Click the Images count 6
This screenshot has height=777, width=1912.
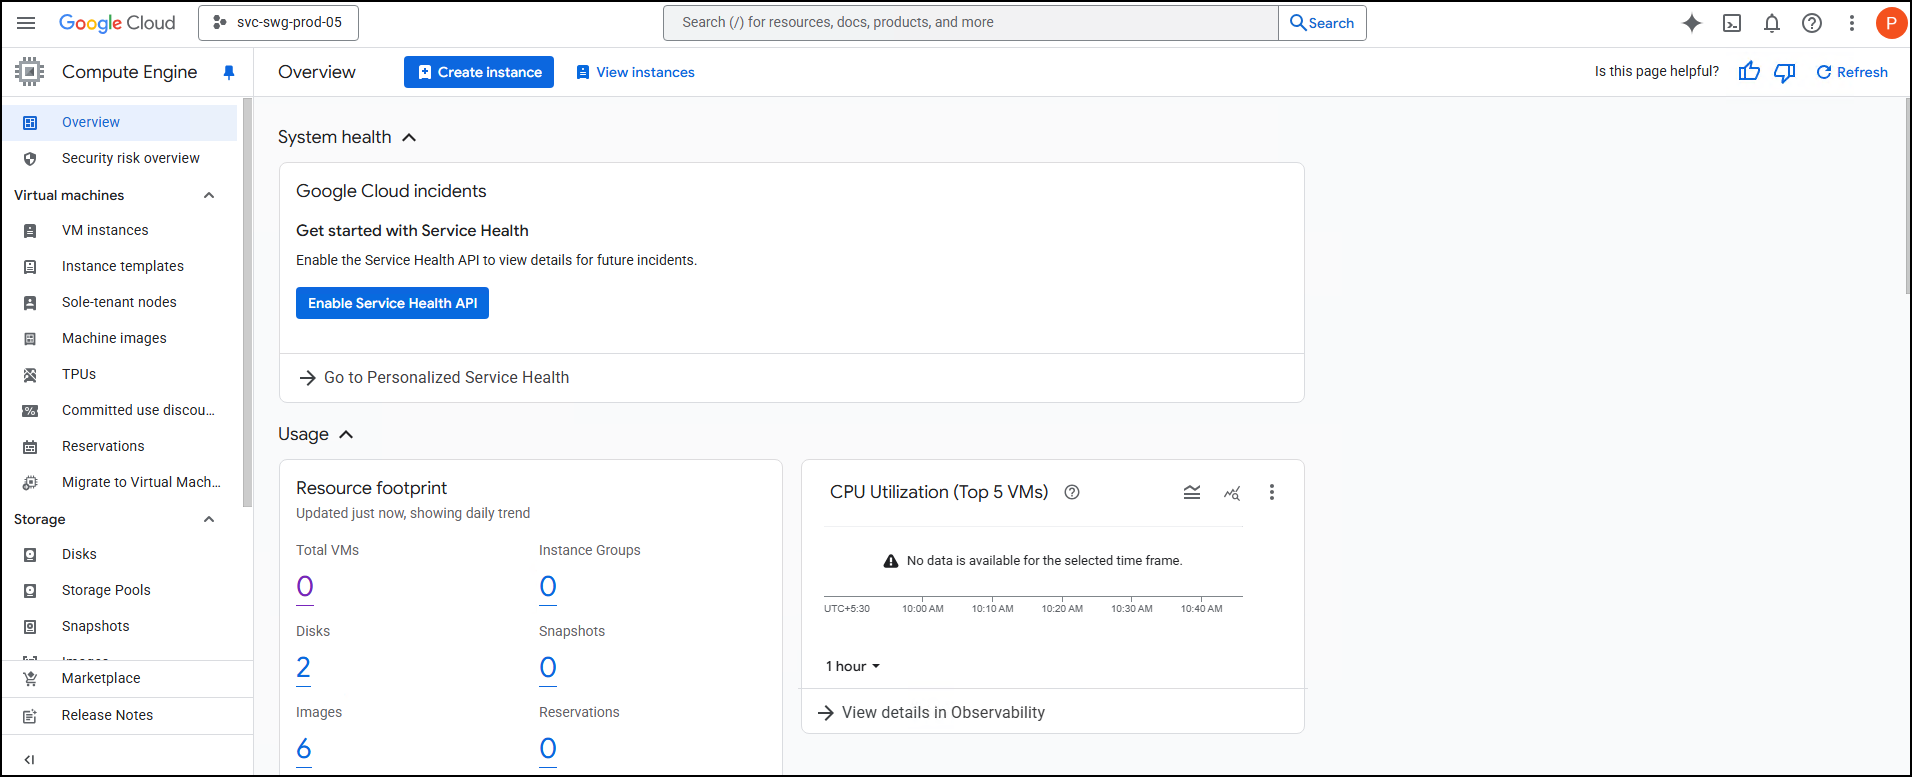[x=304, y=749]
